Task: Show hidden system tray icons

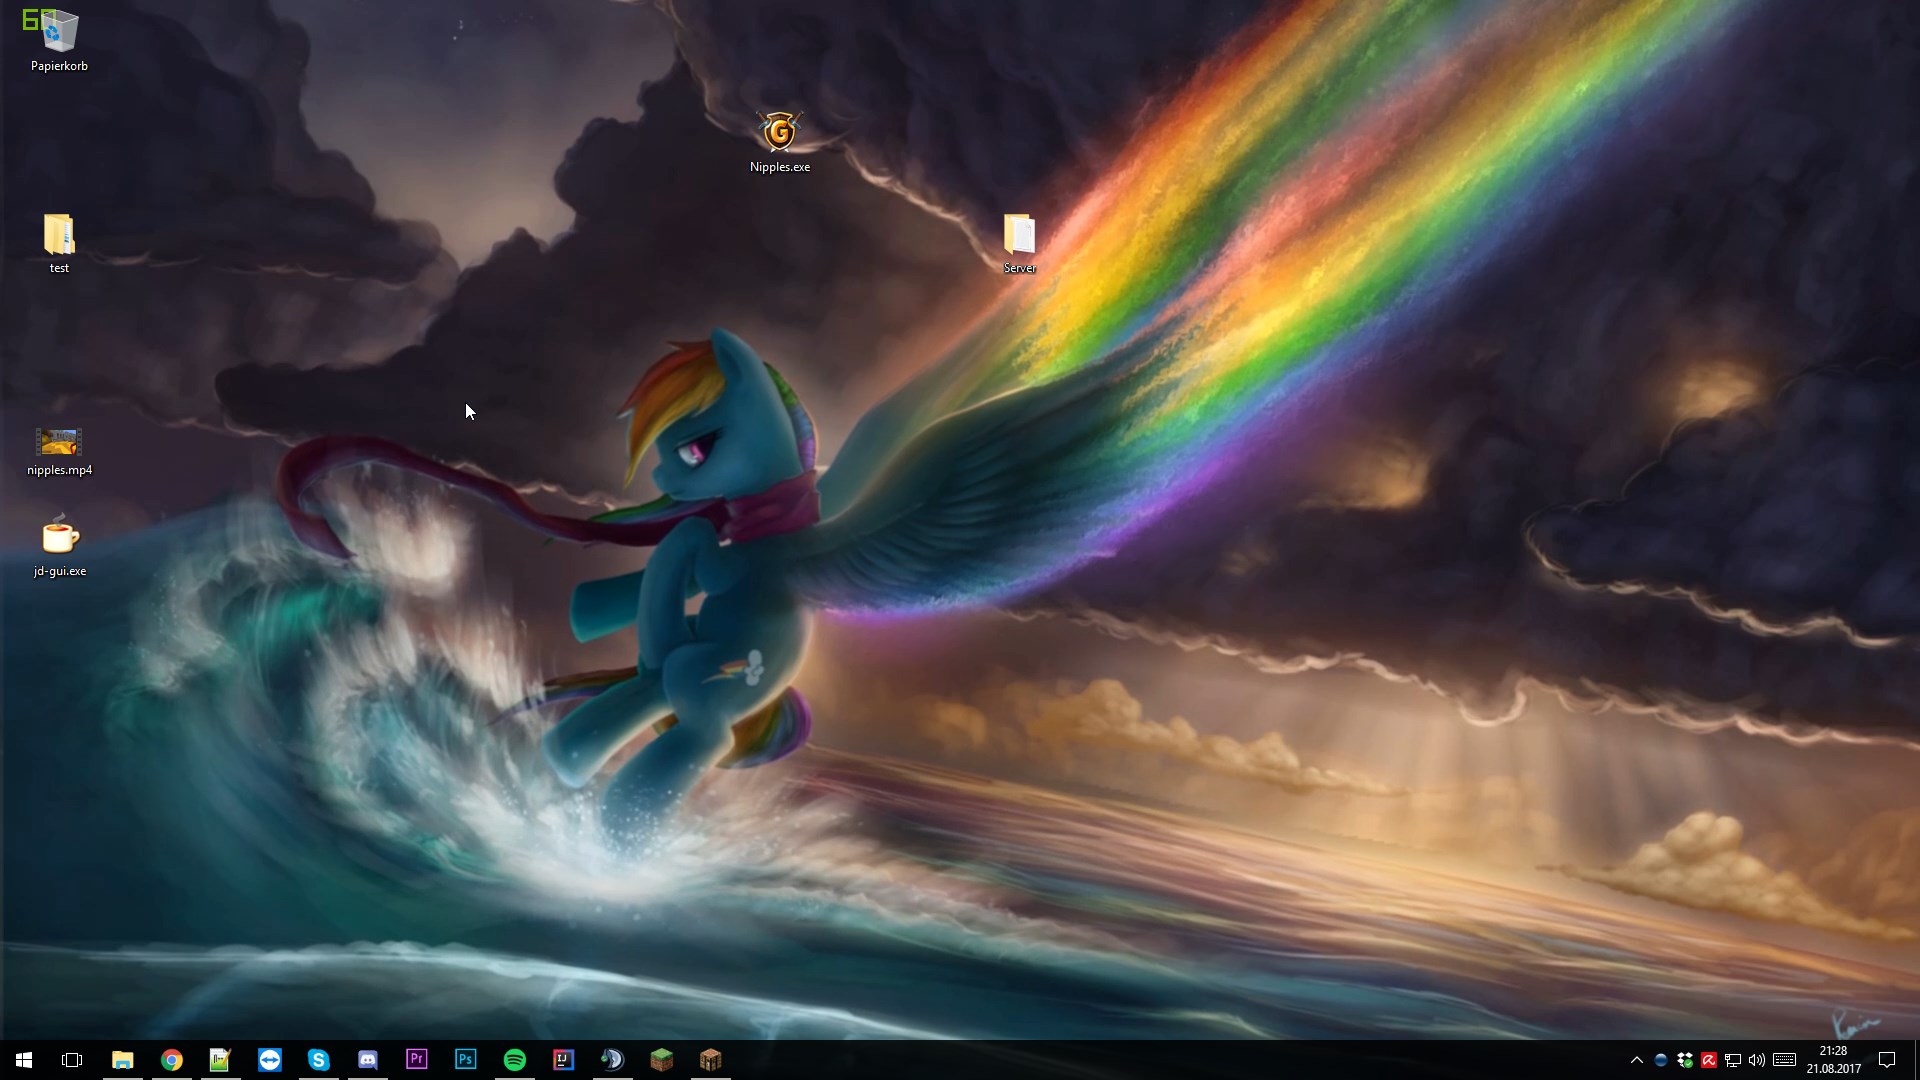Action: click(x=1636, y=1060)
